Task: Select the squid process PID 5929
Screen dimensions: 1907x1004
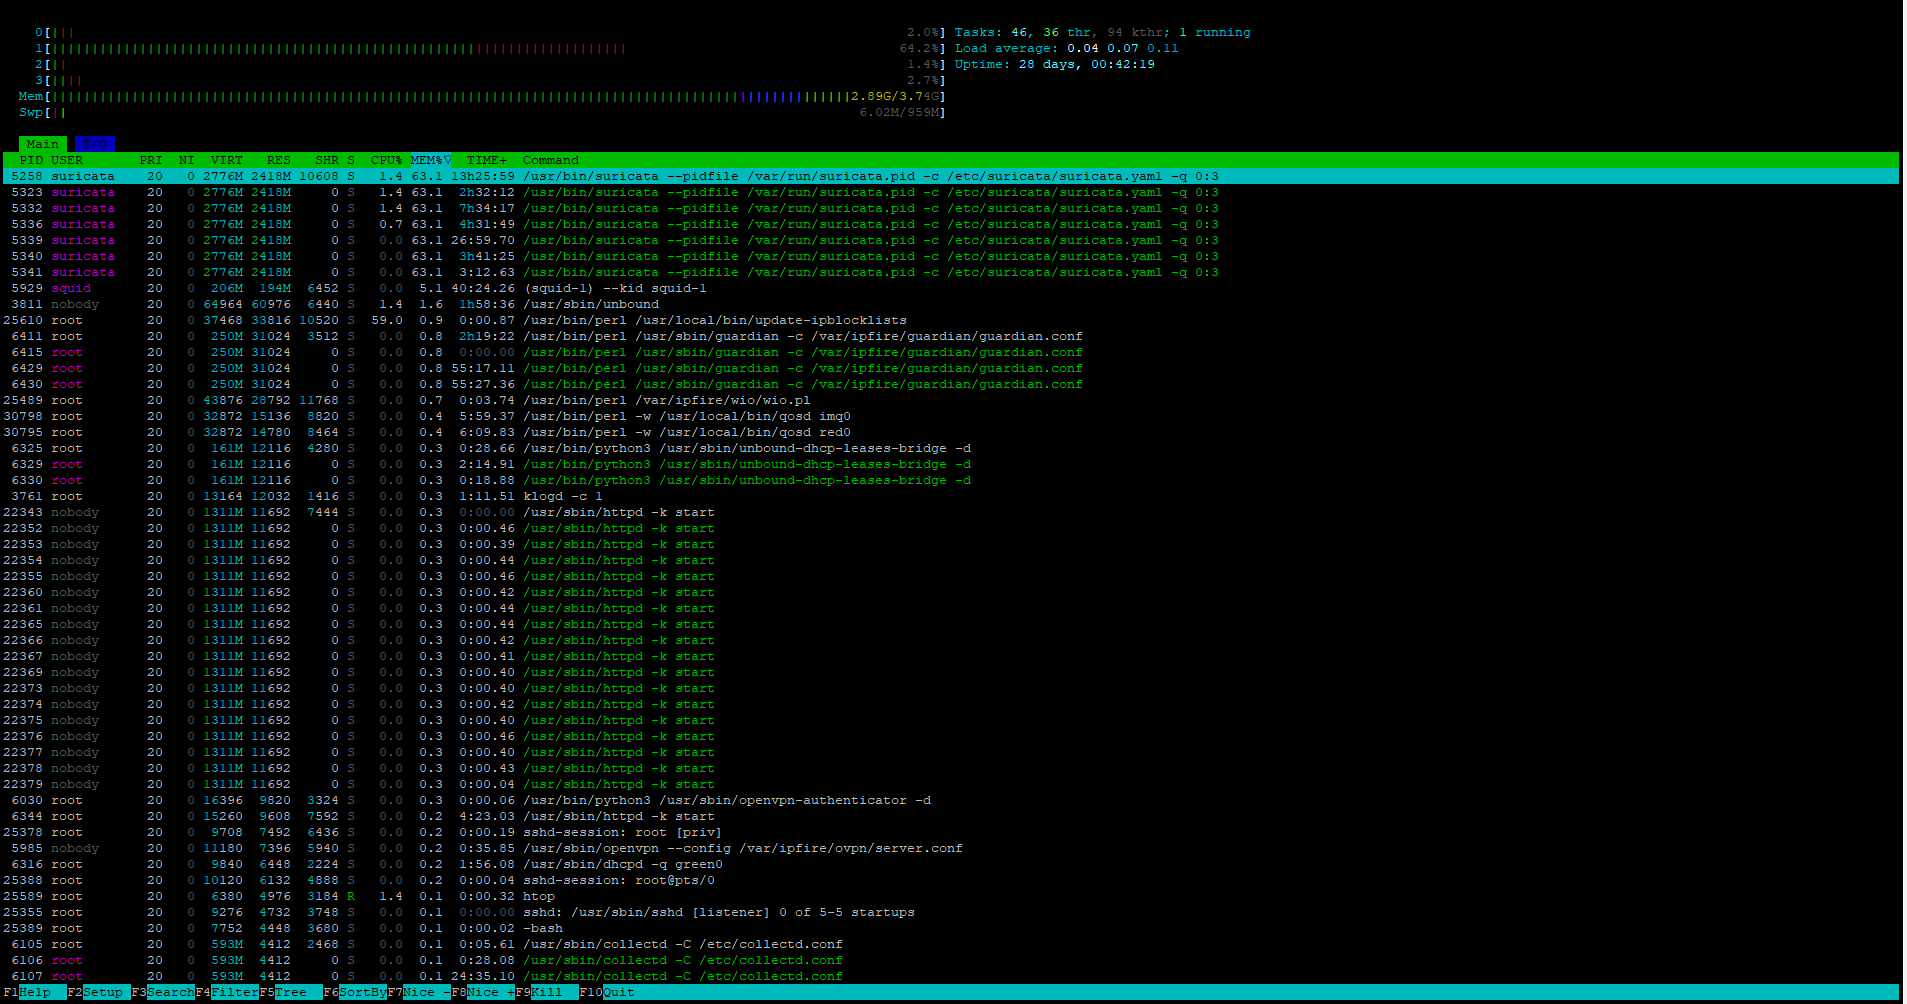Action: [x=951, y=288]
